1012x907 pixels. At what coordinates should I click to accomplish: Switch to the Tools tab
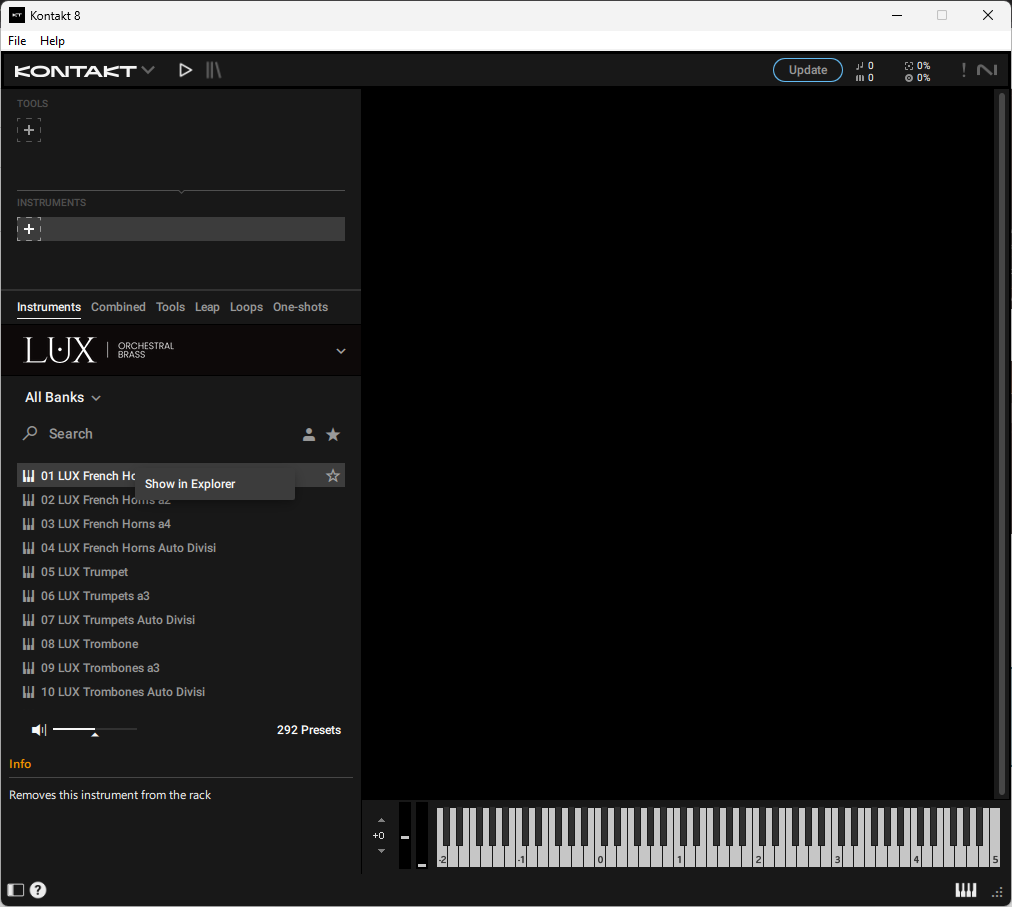pyautogui.click(x=170, y=307)
